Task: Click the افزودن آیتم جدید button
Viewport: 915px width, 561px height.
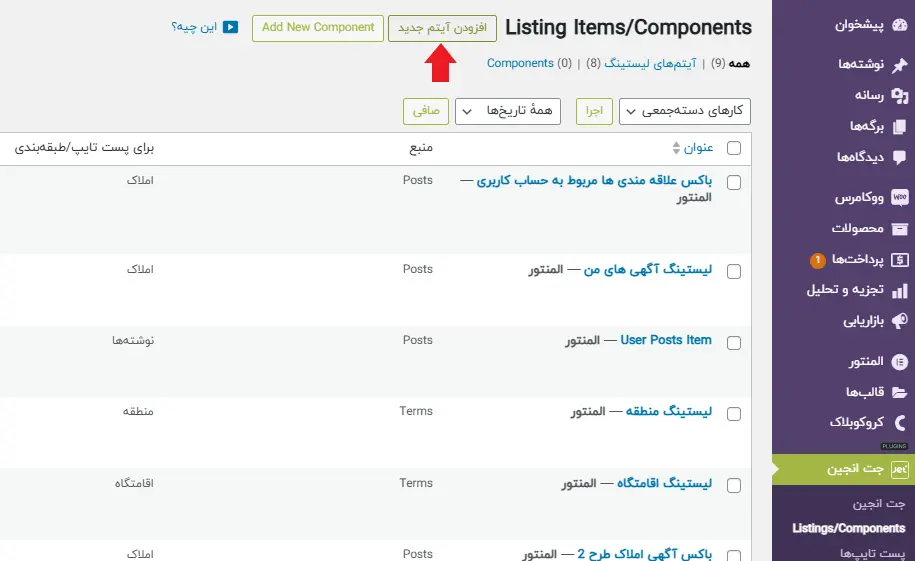Action: [442, 28]
